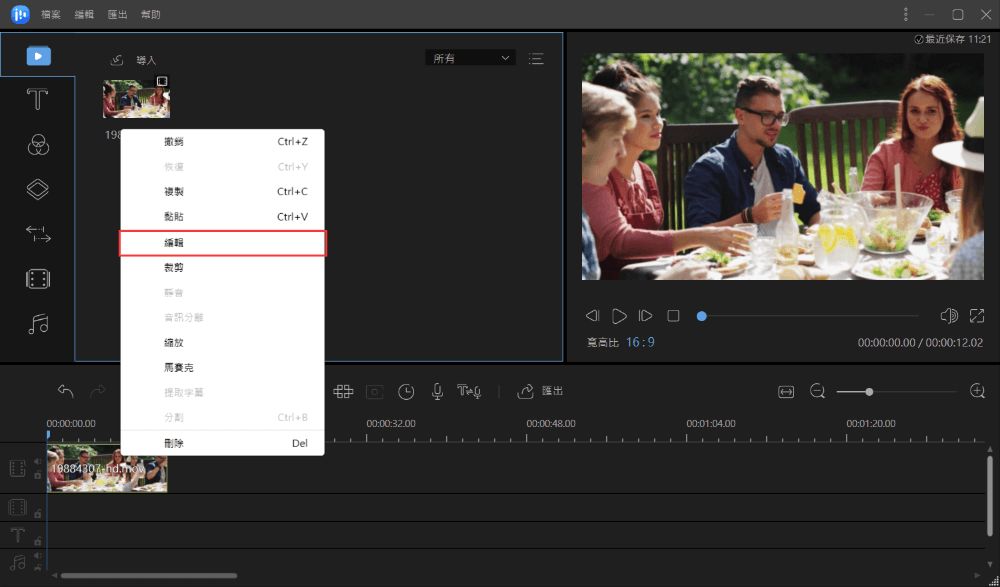Open the list view options menu
Viewport: 1000px width, 587px height.
536,59
